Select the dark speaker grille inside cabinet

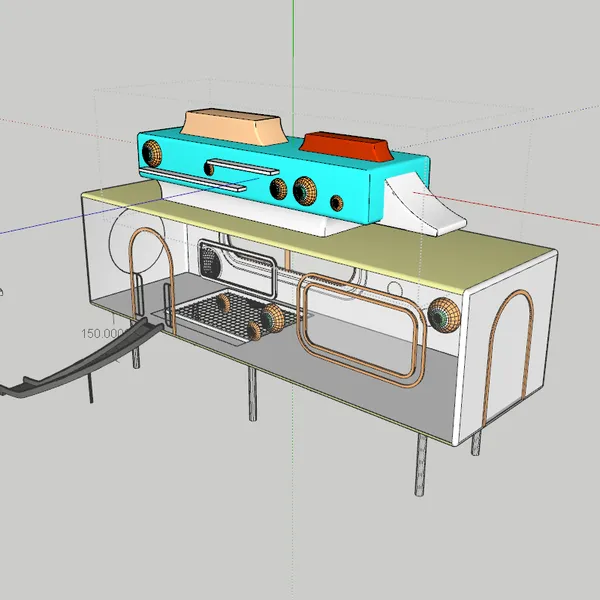210,262
